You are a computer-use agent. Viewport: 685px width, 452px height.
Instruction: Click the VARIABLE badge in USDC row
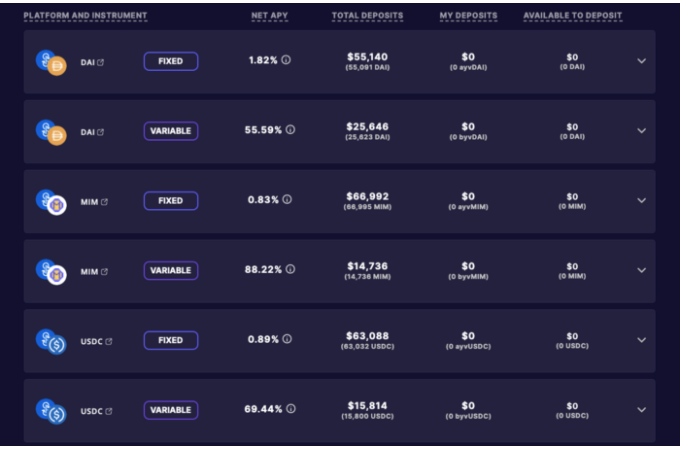[171, 410]
